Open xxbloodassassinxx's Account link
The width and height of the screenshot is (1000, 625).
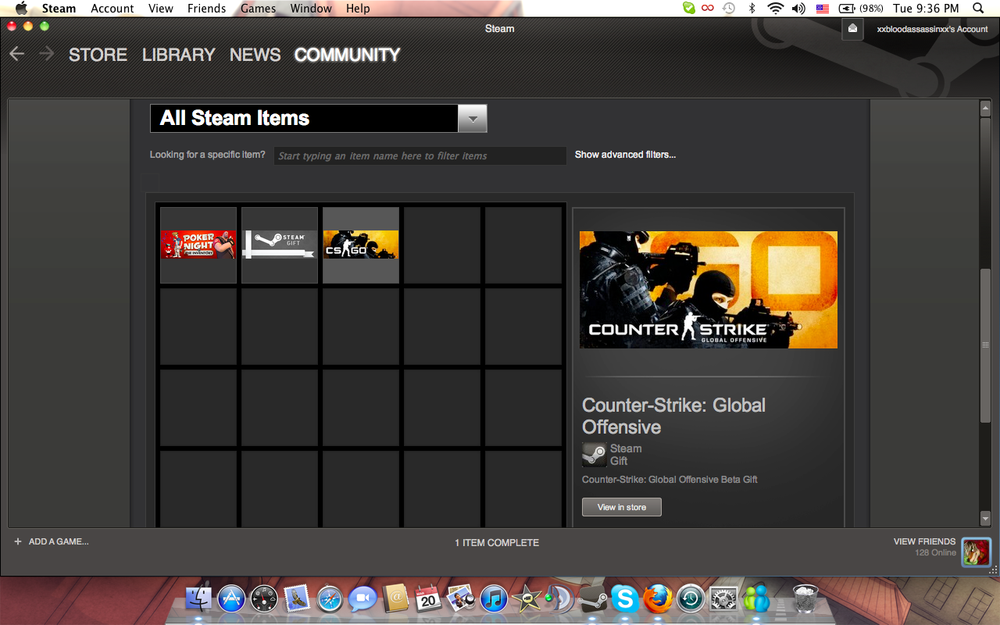click(932, 29)
